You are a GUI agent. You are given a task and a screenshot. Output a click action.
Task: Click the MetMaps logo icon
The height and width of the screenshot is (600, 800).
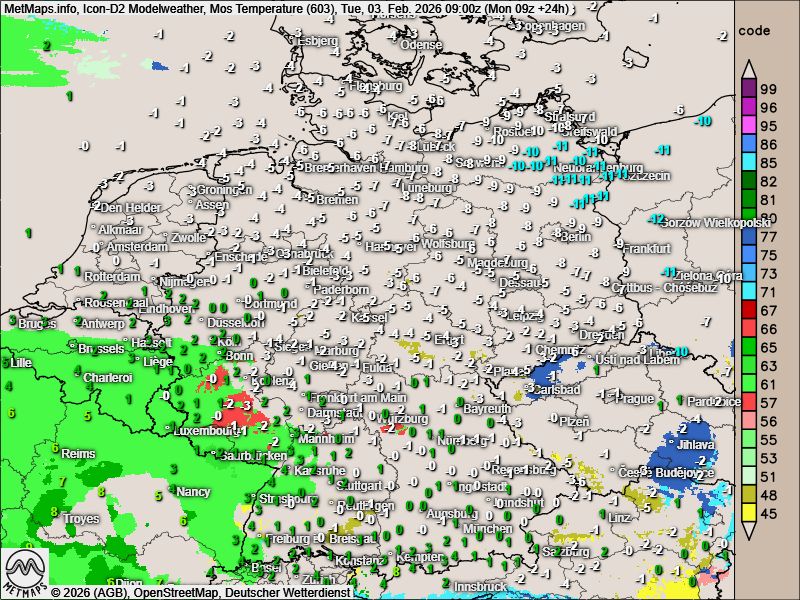pos(24,571)
